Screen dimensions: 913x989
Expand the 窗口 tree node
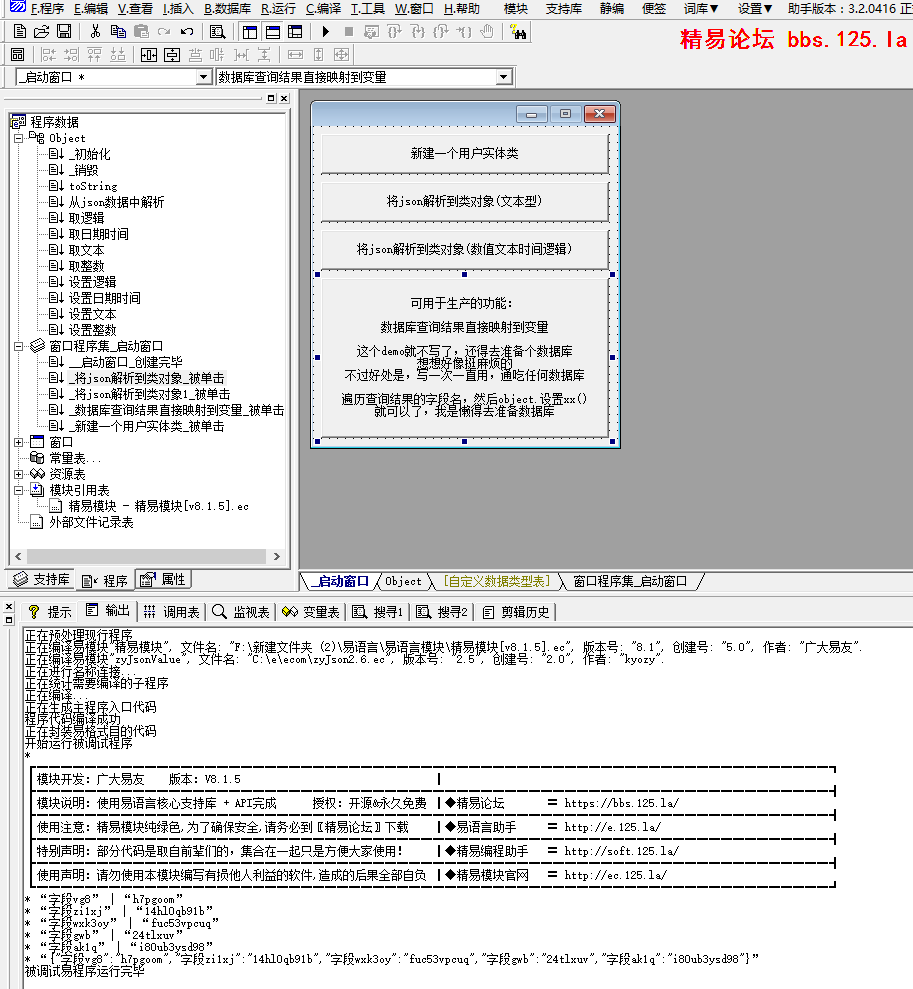(19, 442)
